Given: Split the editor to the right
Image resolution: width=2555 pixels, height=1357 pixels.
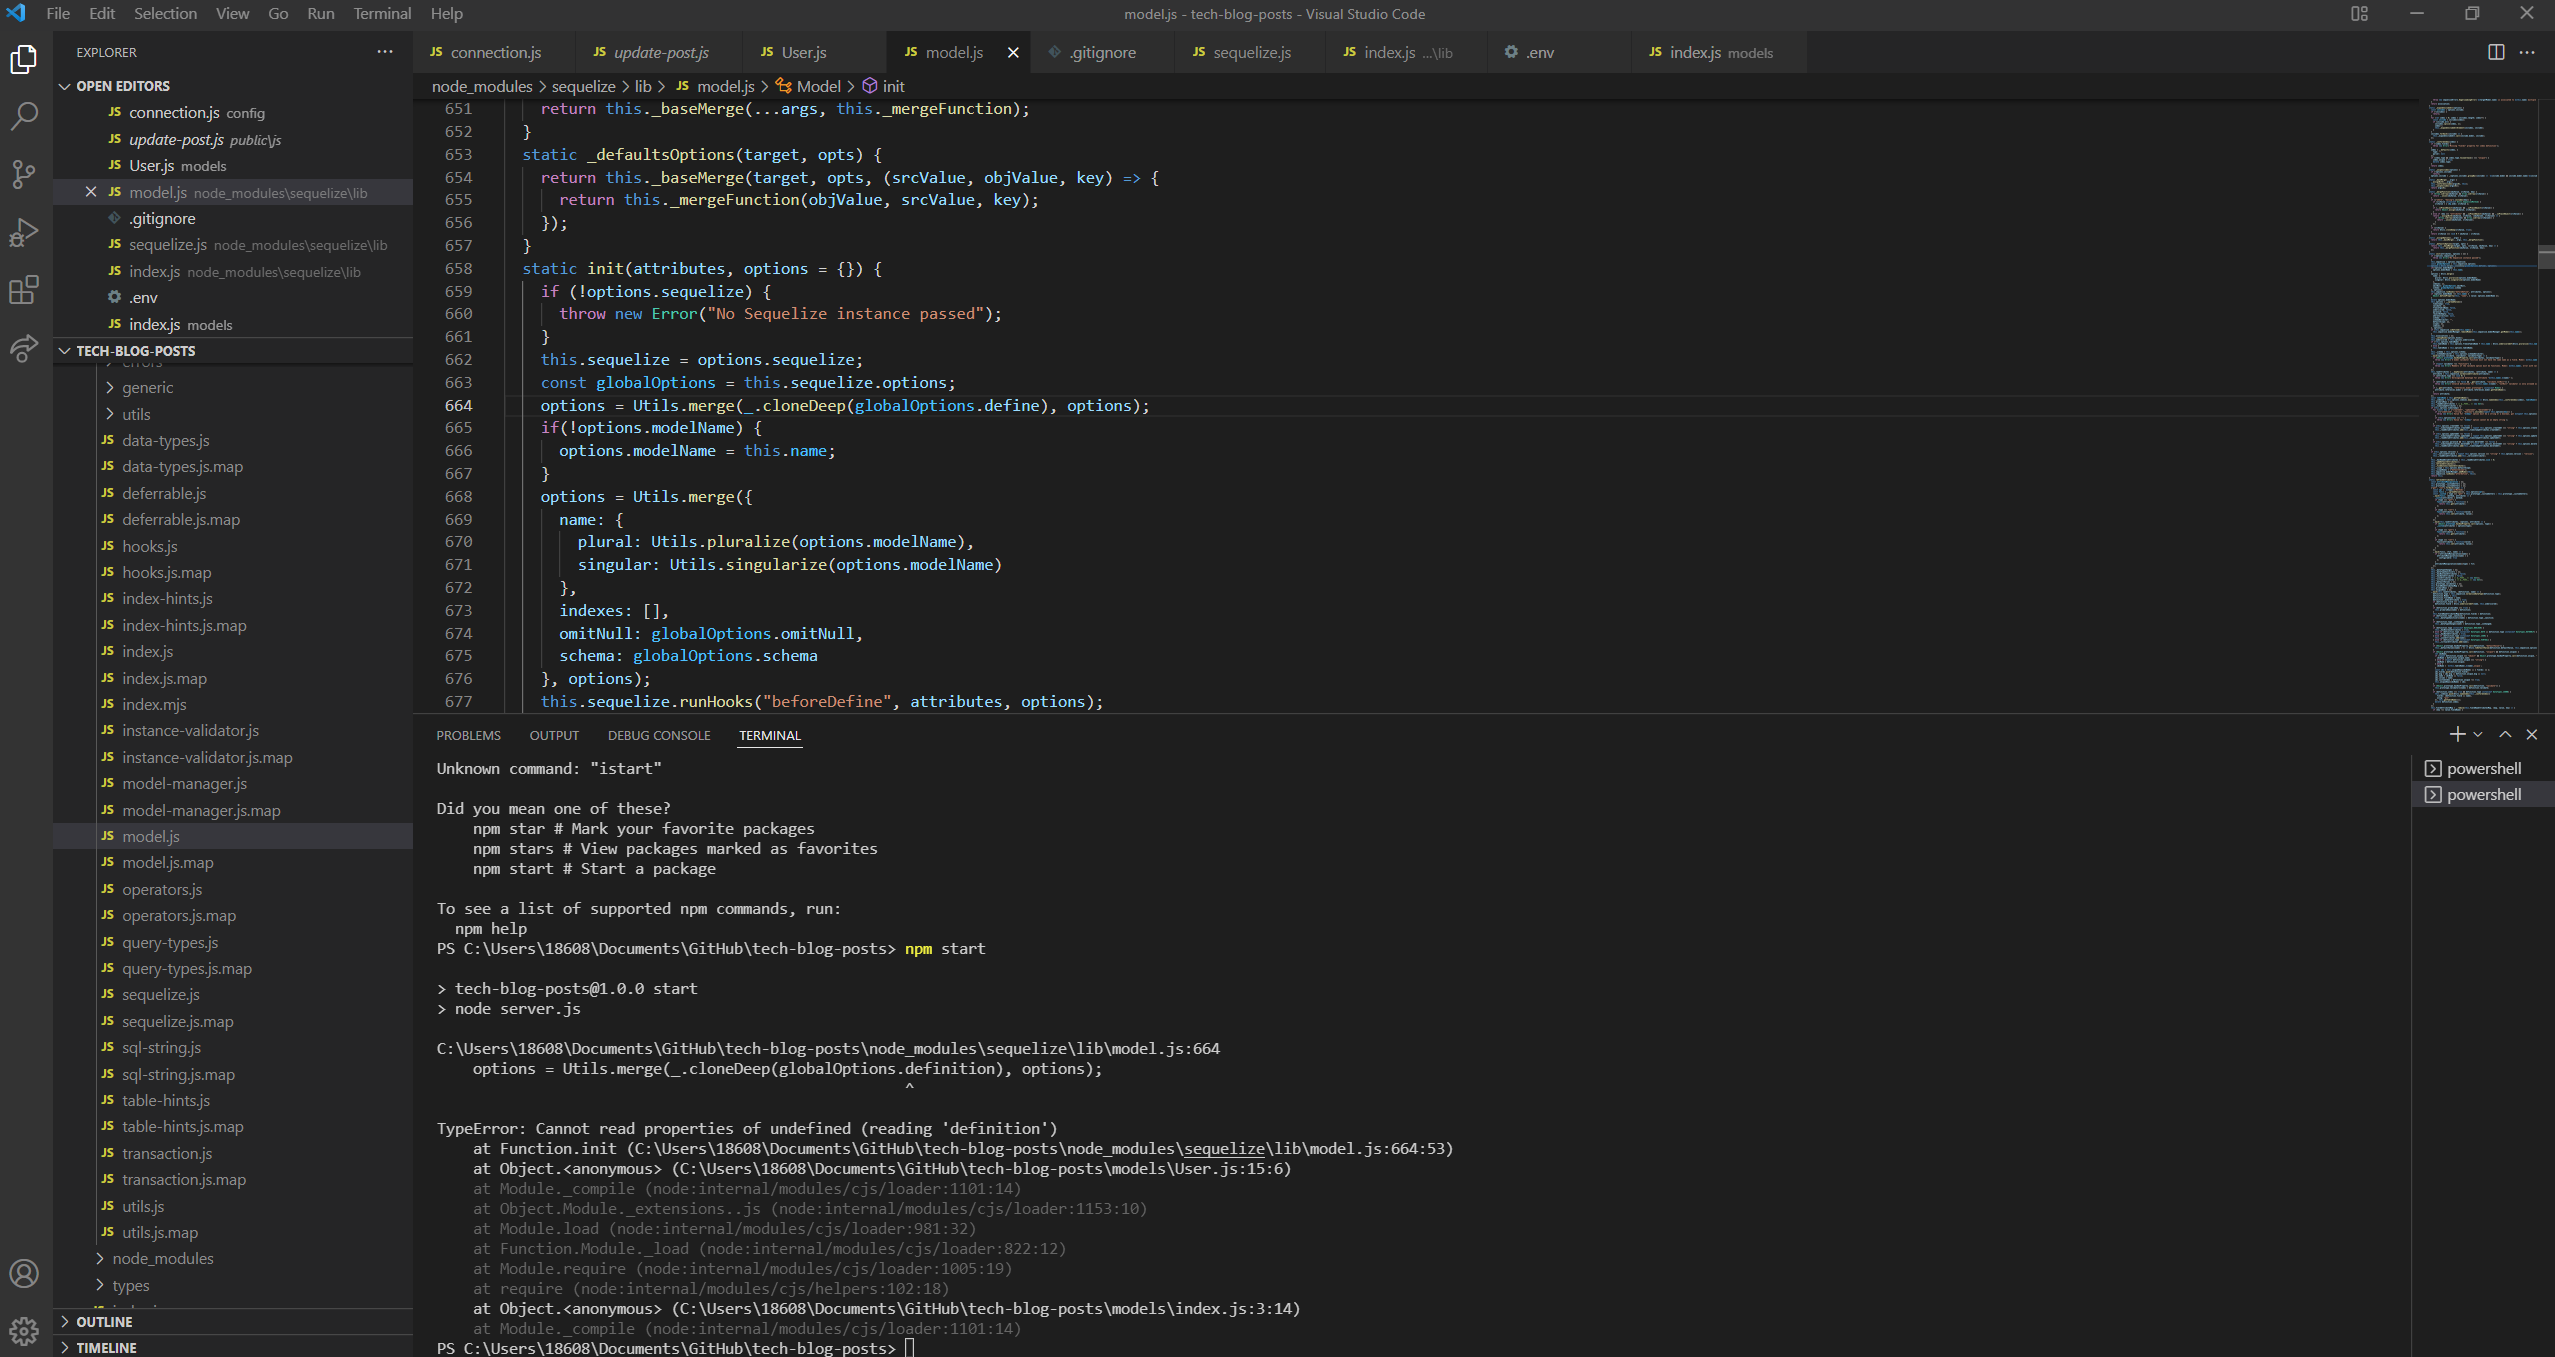Looking at the screenshot, I should 2496,52.
